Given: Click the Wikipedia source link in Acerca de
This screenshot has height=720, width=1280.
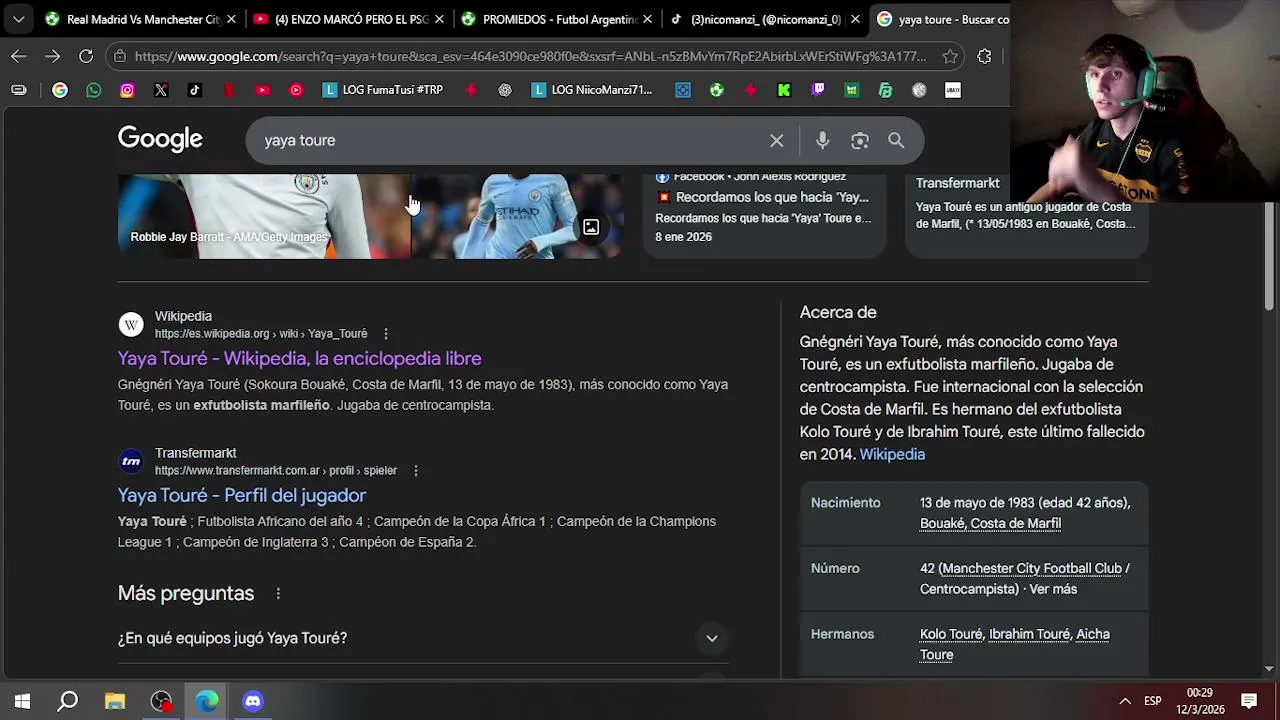Looking at the screenshot, I should click(892, 455).
